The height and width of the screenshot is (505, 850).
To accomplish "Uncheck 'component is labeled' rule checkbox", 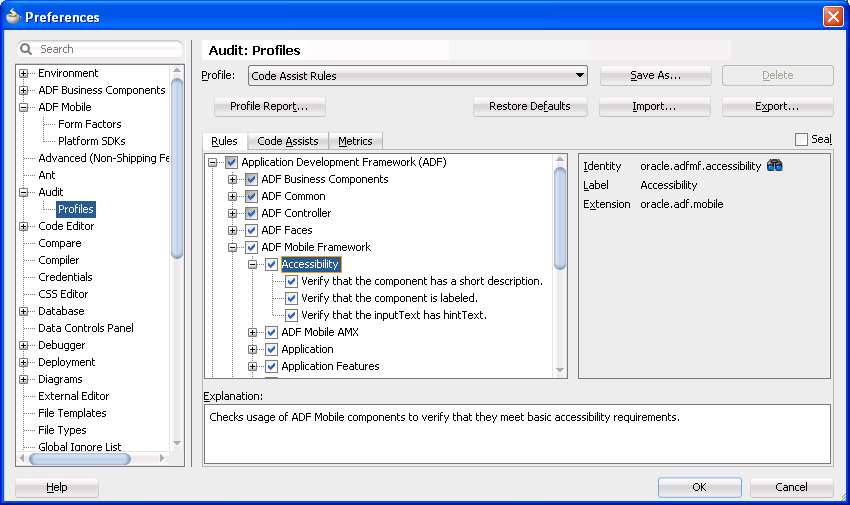I will pyautogui.click(x=292, y=298).
